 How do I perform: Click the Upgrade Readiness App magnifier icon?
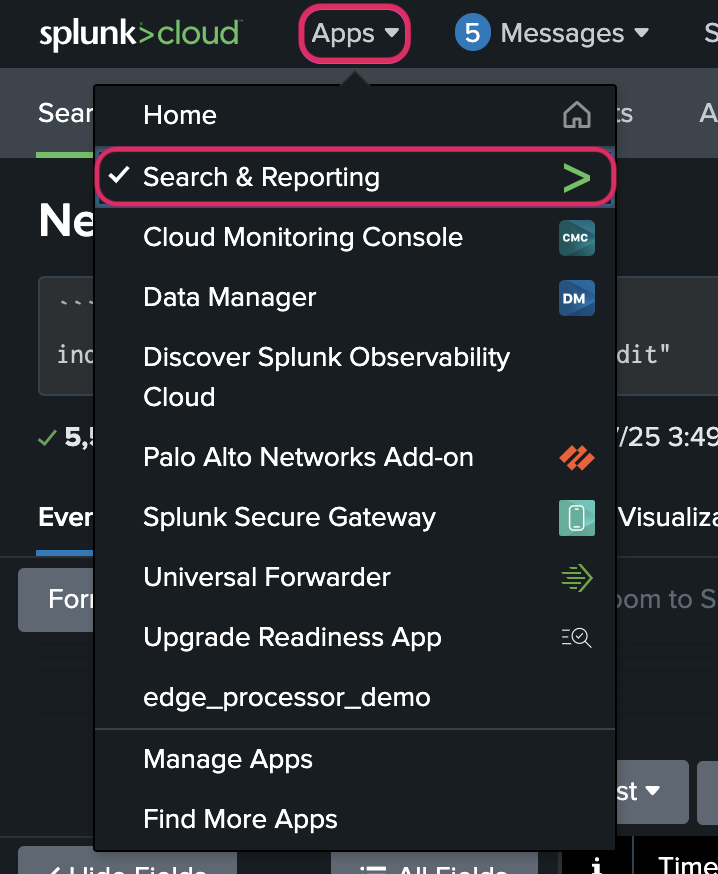click(x=576, y=638)
